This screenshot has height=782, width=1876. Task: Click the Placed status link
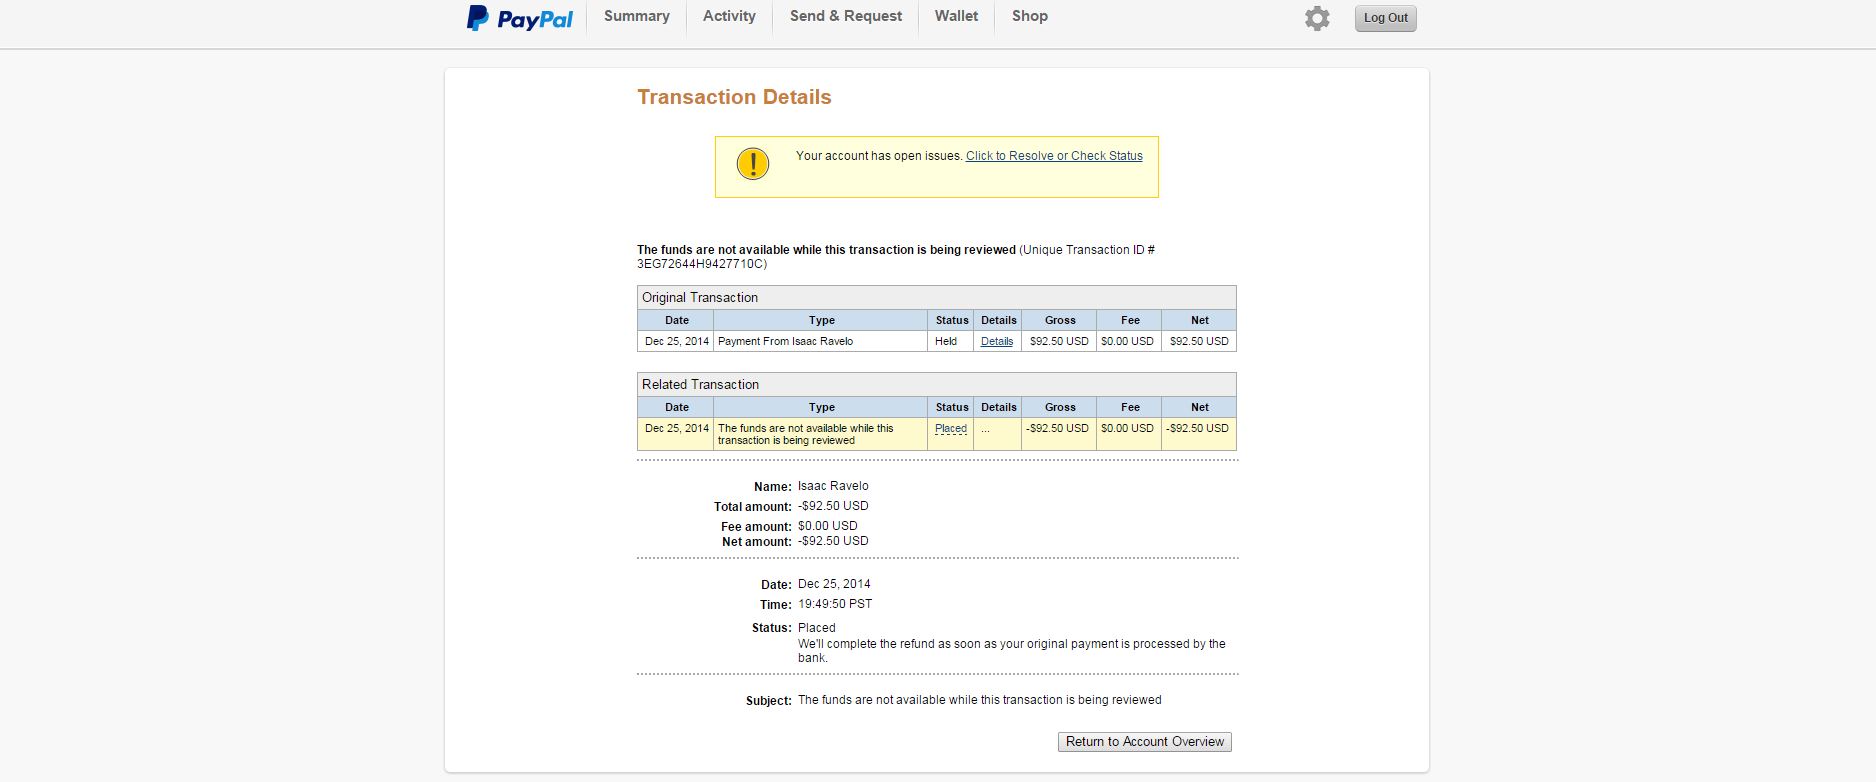point(950,429)
